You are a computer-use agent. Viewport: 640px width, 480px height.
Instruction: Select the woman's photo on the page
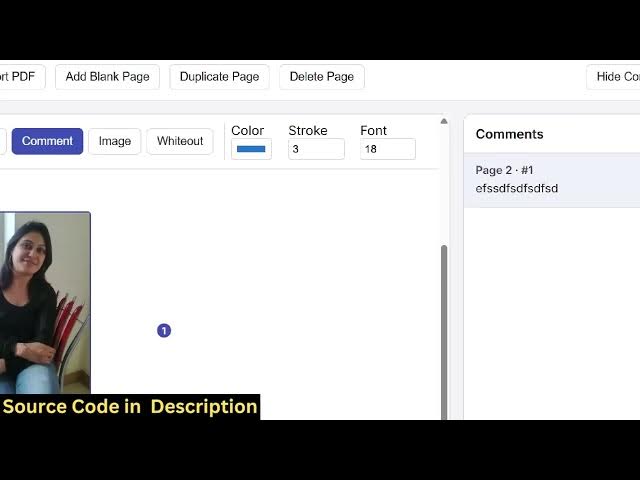click(x=44, y=302)
